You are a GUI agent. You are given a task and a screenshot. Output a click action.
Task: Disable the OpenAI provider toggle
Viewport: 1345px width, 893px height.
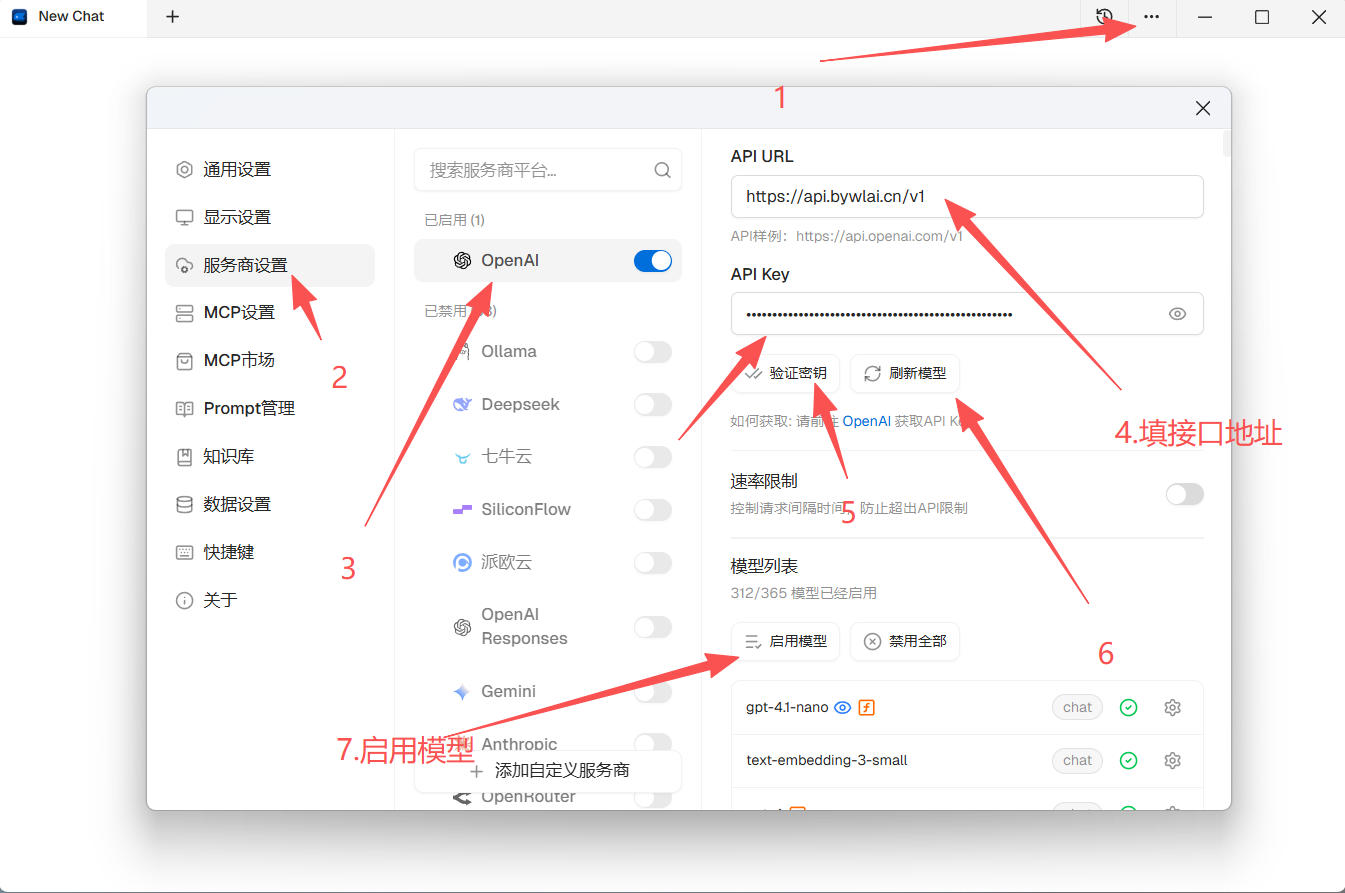pyautogui.click(x=652, y=260)
